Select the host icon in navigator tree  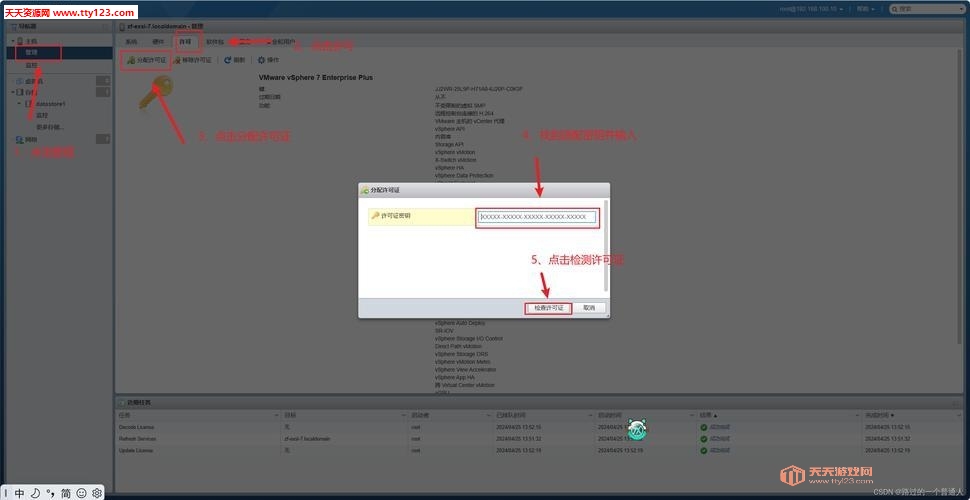pos(20,41)
